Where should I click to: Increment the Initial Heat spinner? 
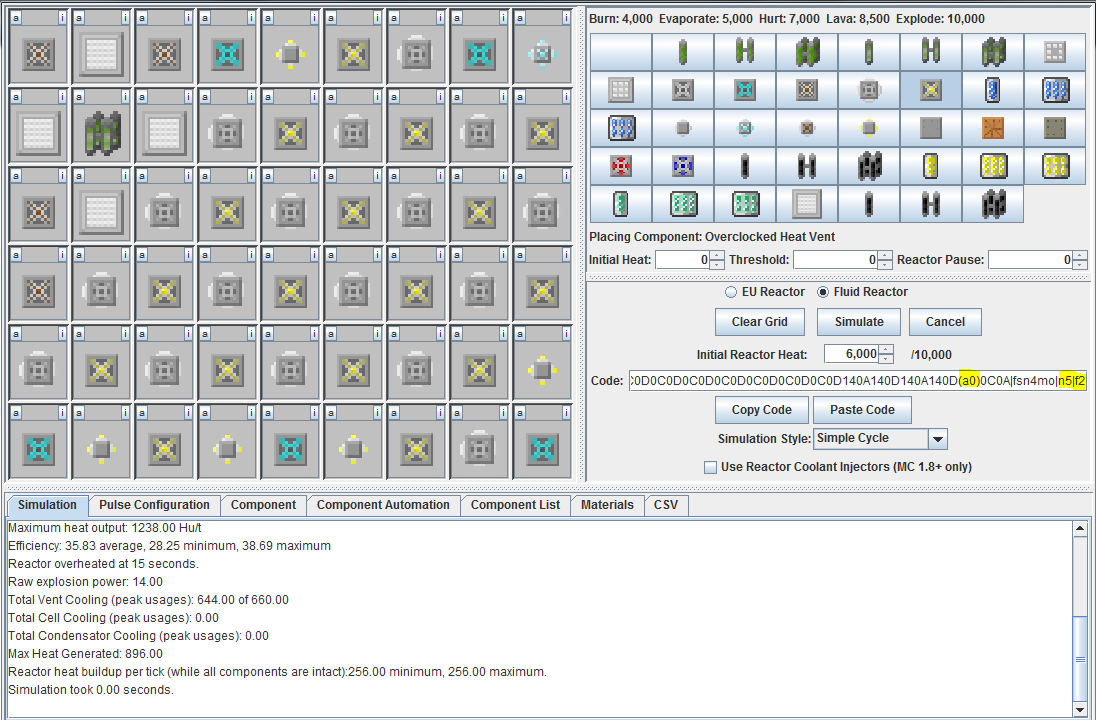(x=718, y=256)
